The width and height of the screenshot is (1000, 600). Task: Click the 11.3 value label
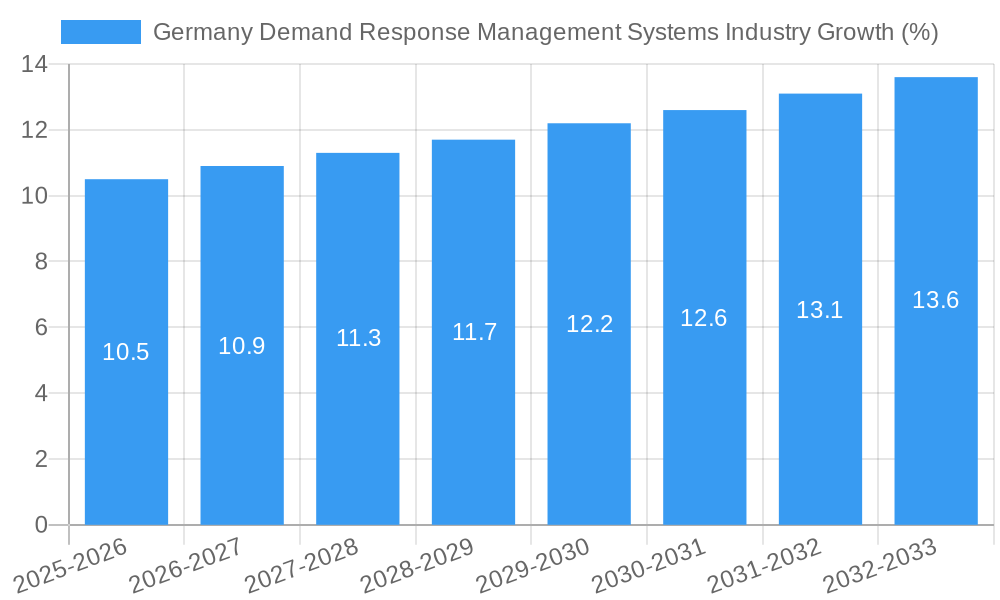click(x=358, y=338)
